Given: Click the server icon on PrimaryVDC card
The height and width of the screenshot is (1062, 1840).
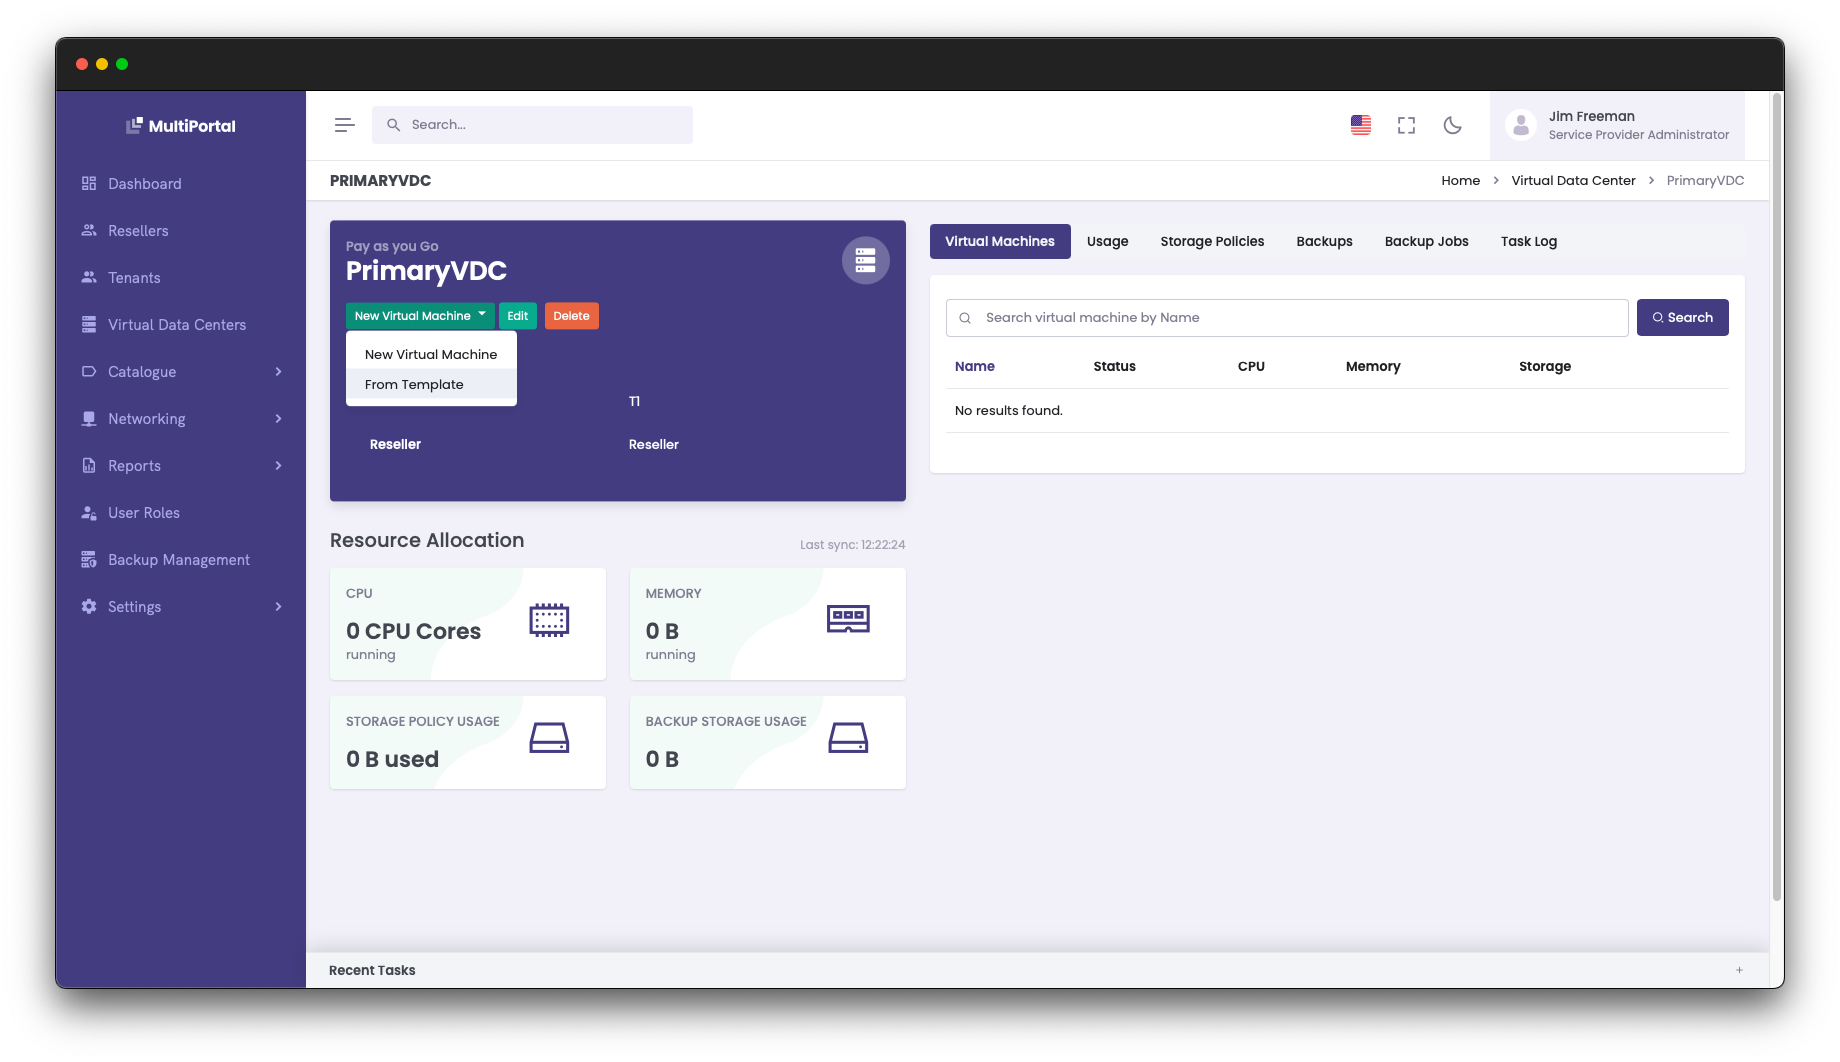Looking at the screenshot, I should tap(865, 260).
